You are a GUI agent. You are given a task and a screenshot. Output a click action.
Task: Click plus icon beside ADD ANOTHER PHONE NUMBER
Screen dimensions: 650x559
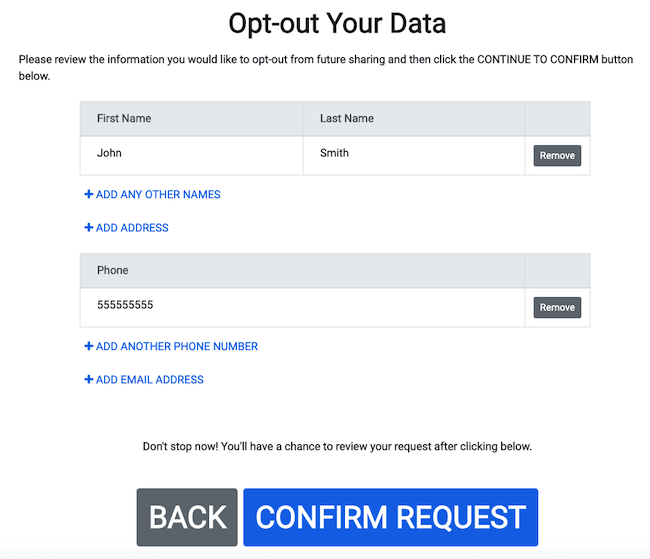tap(89, 346)
